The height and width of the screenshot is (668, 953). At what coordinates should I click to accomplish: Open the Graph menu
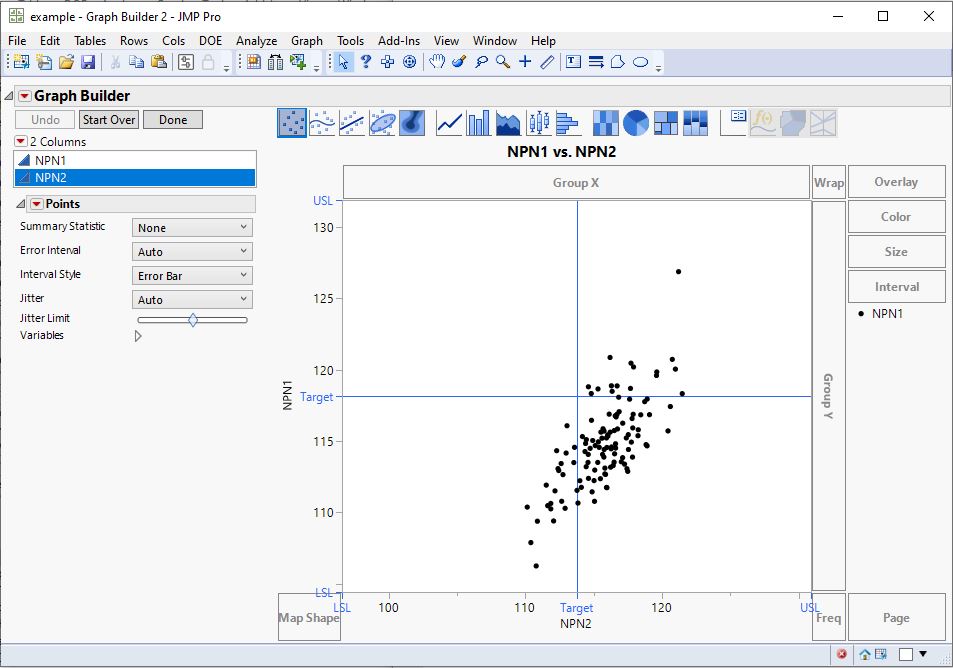(x=306, y=41)
